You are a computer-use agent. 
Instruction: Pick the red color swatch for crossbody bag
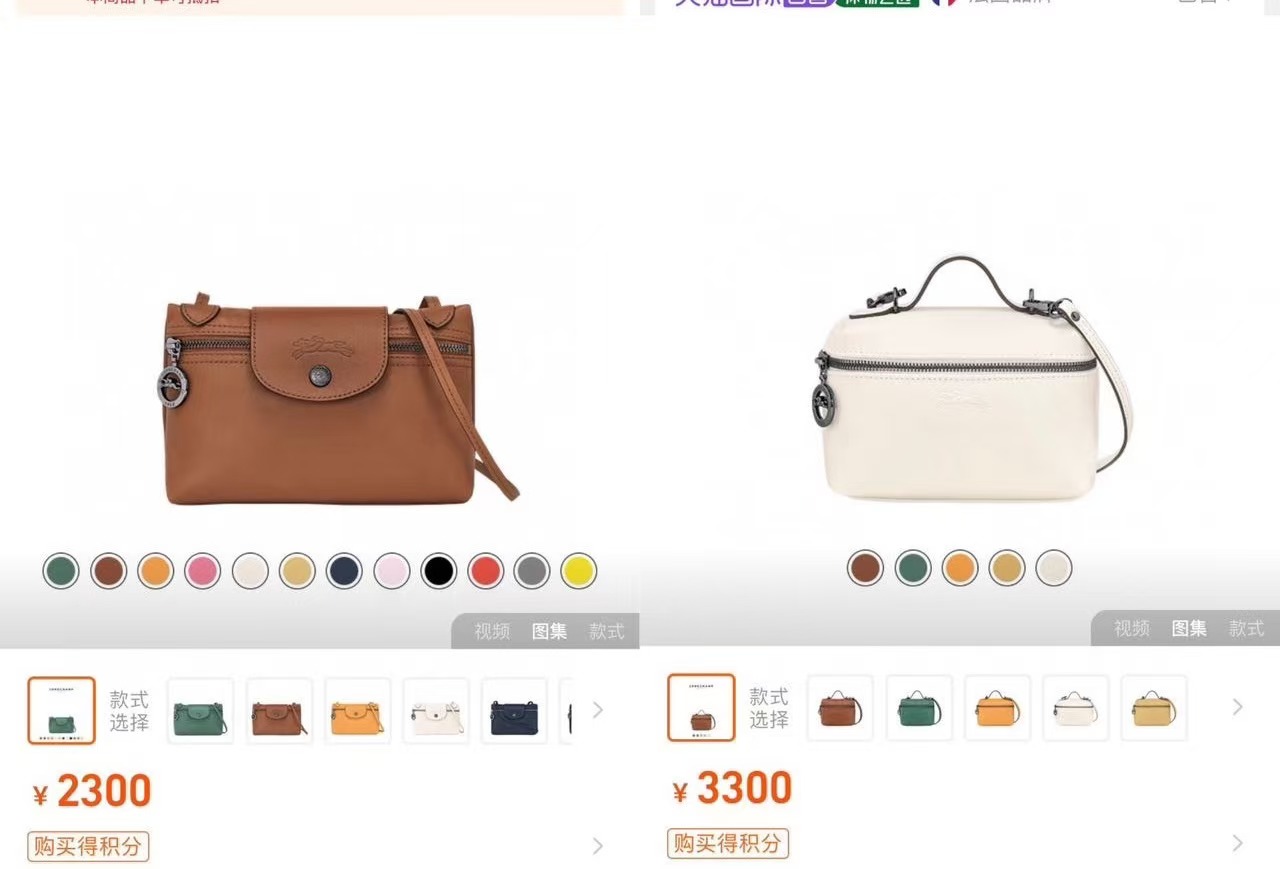coord(485,571)
